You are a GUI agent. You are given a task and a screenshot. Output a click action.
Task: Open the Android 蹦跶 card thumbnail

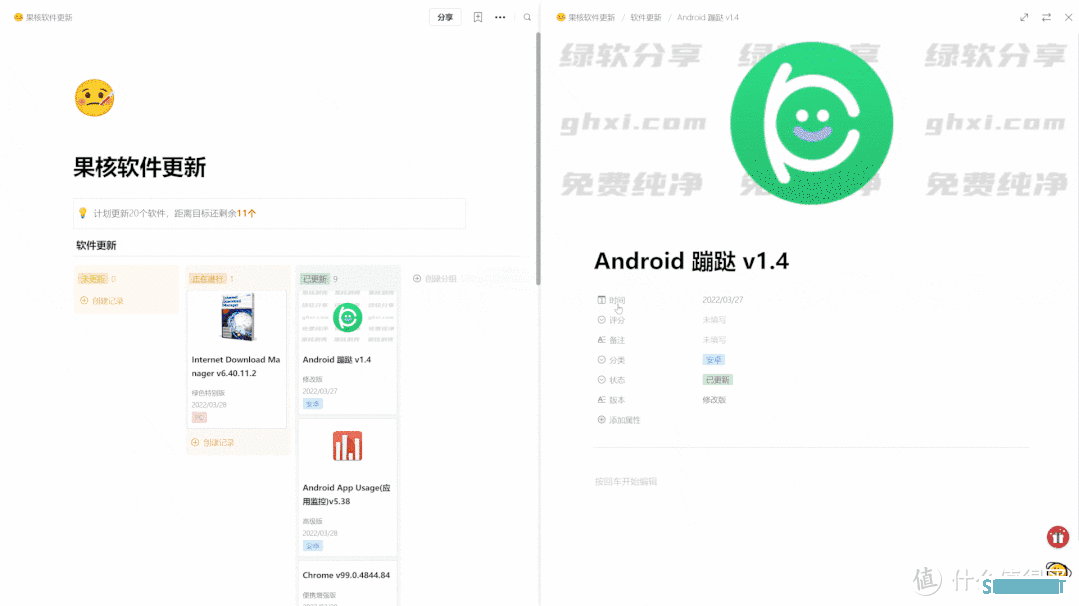(x=348, y=317)
